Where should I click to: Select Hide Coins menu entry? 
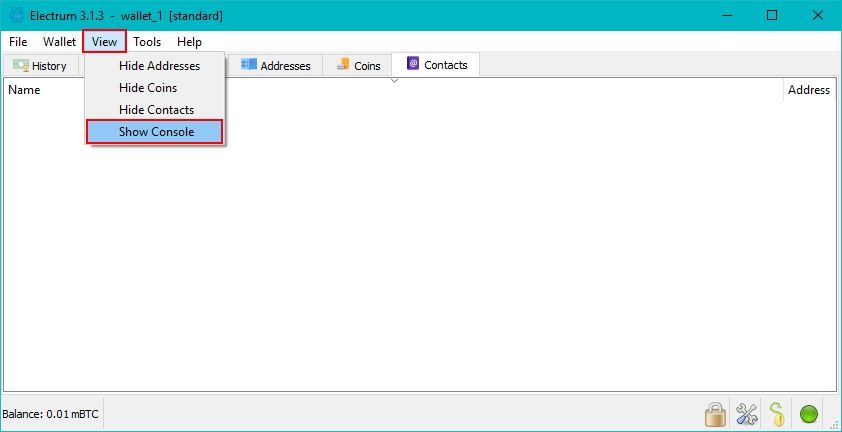[x=155, y=88]
